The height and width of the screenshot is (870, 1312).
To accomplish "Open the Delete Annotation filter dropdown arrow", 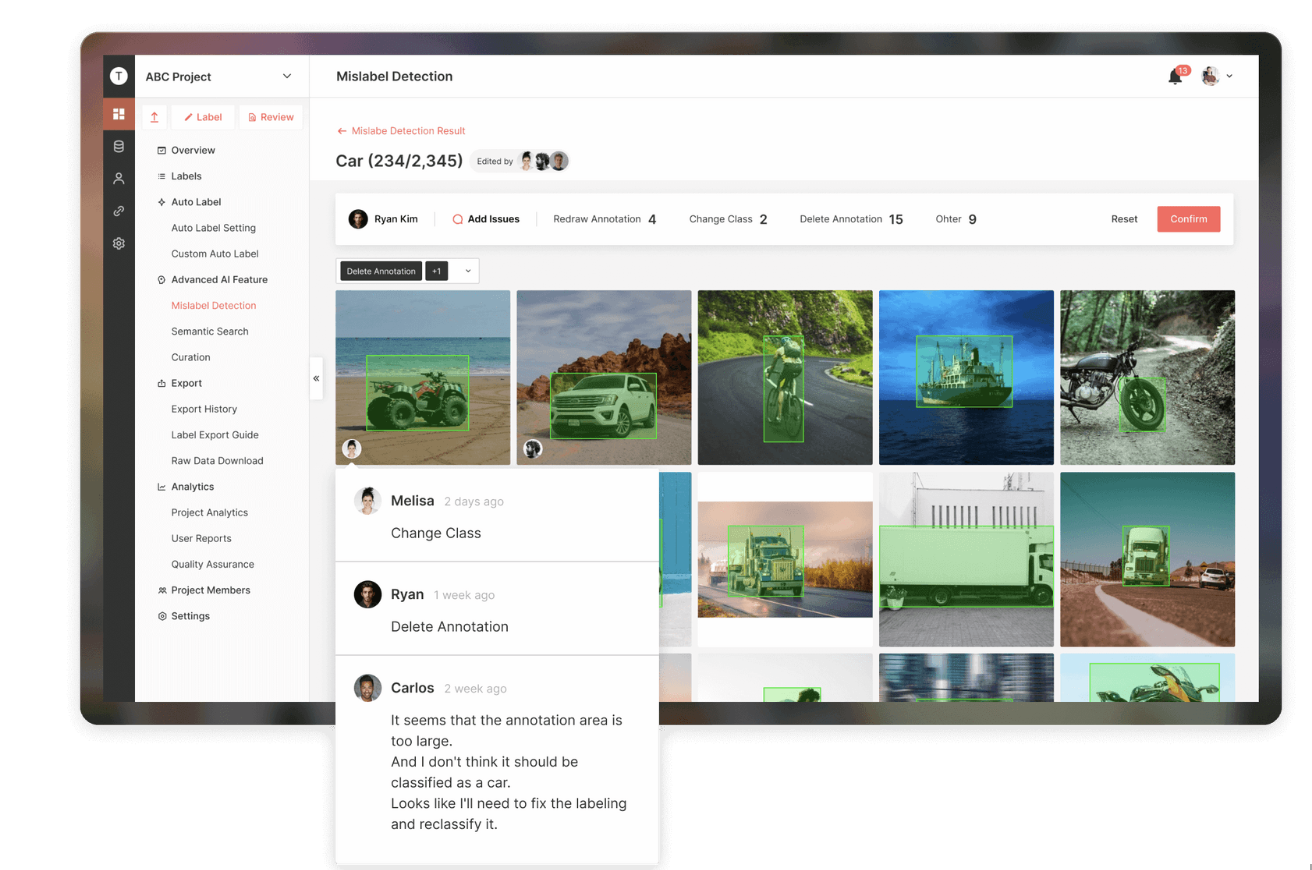I will 467,271.
